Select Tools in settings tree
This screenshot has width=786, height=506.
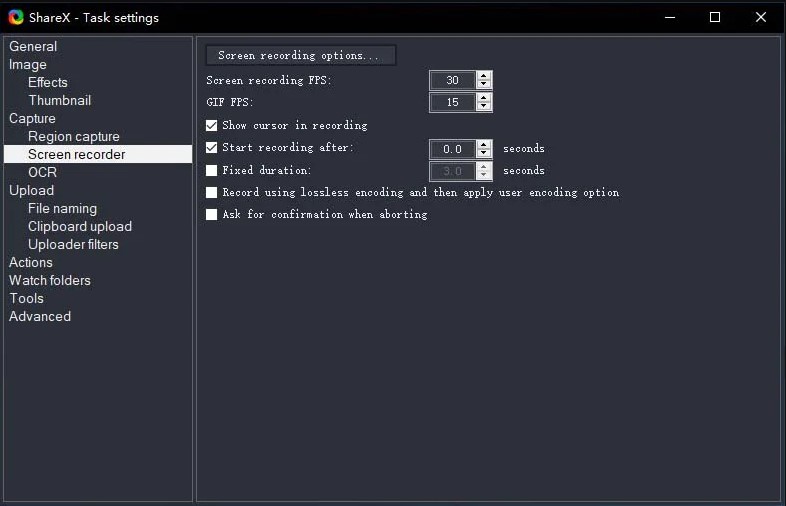click(x=26, y=298)
